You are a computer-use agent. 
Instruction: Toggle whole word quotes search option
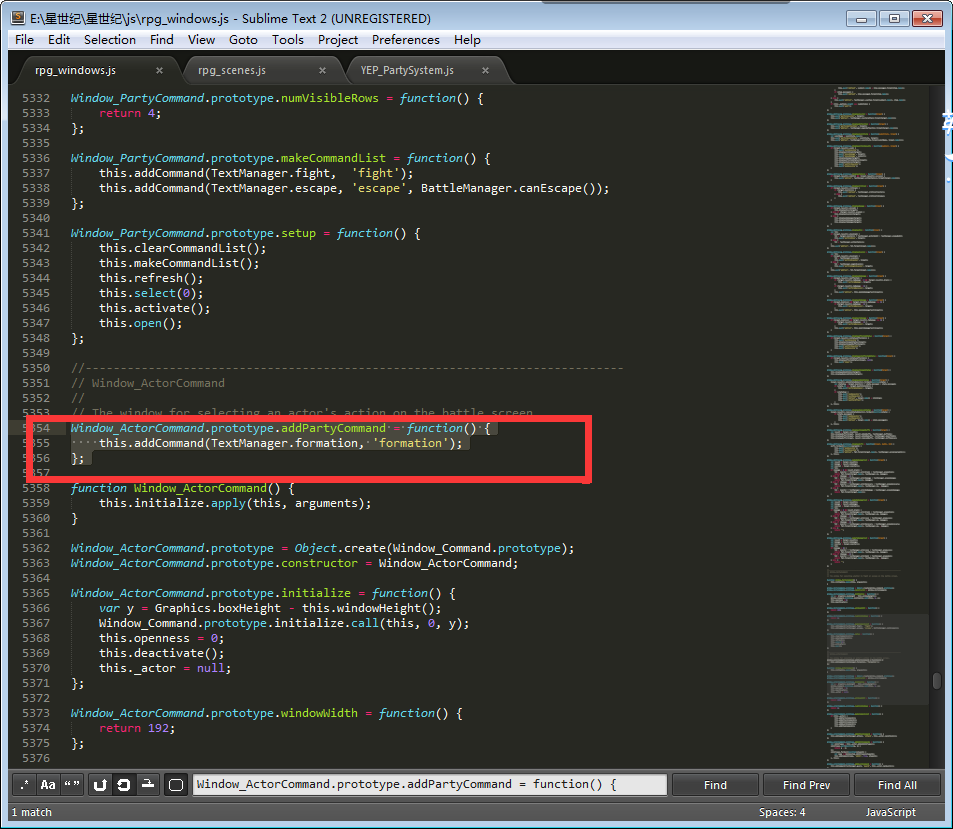pos(72,785)
